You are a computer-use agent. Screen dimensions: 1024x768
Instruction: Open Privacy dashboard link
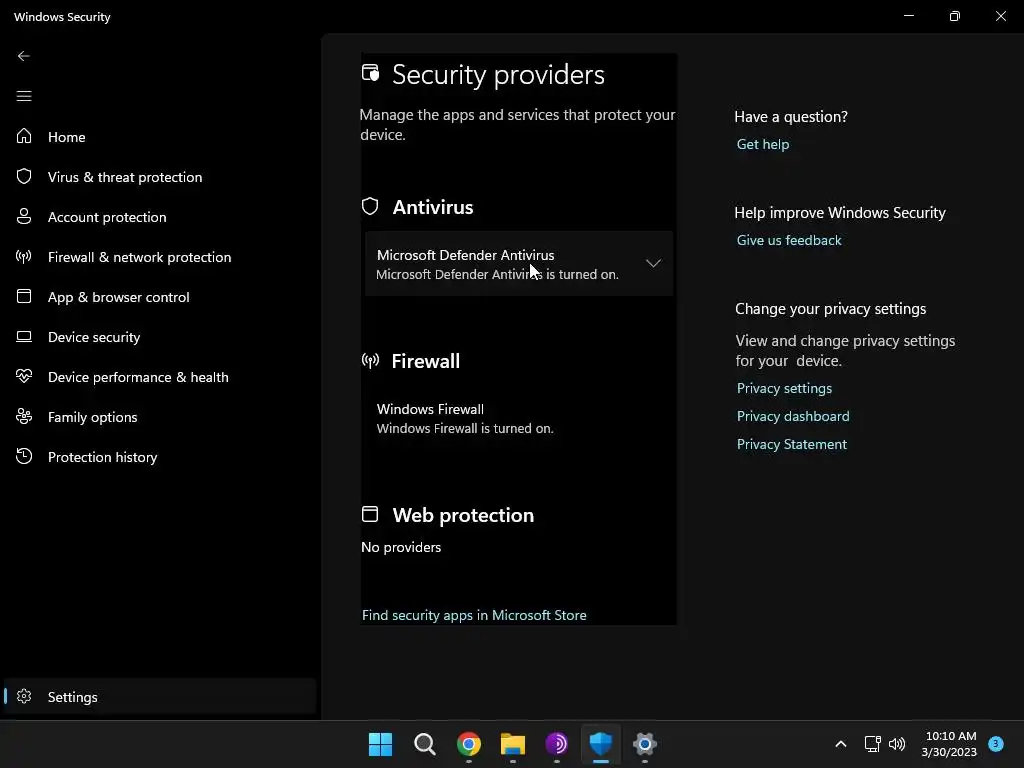793,417
